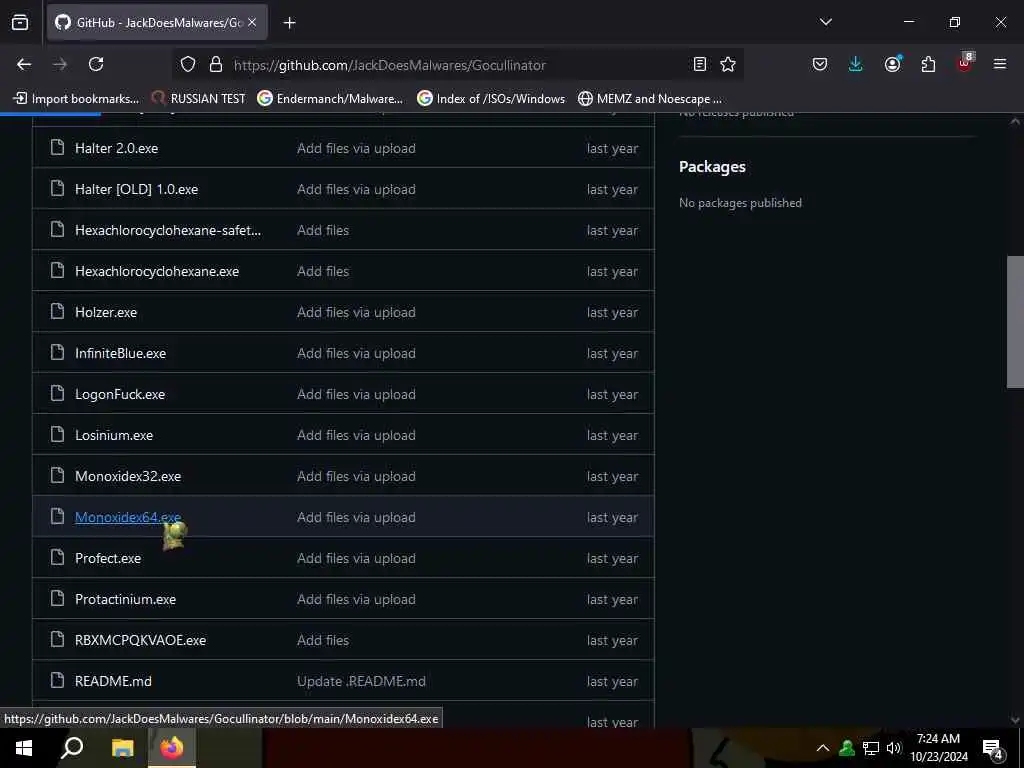Screen dimensions: 1024x768
Task: Open file Losinium.exe
Action: pos(114,435)
